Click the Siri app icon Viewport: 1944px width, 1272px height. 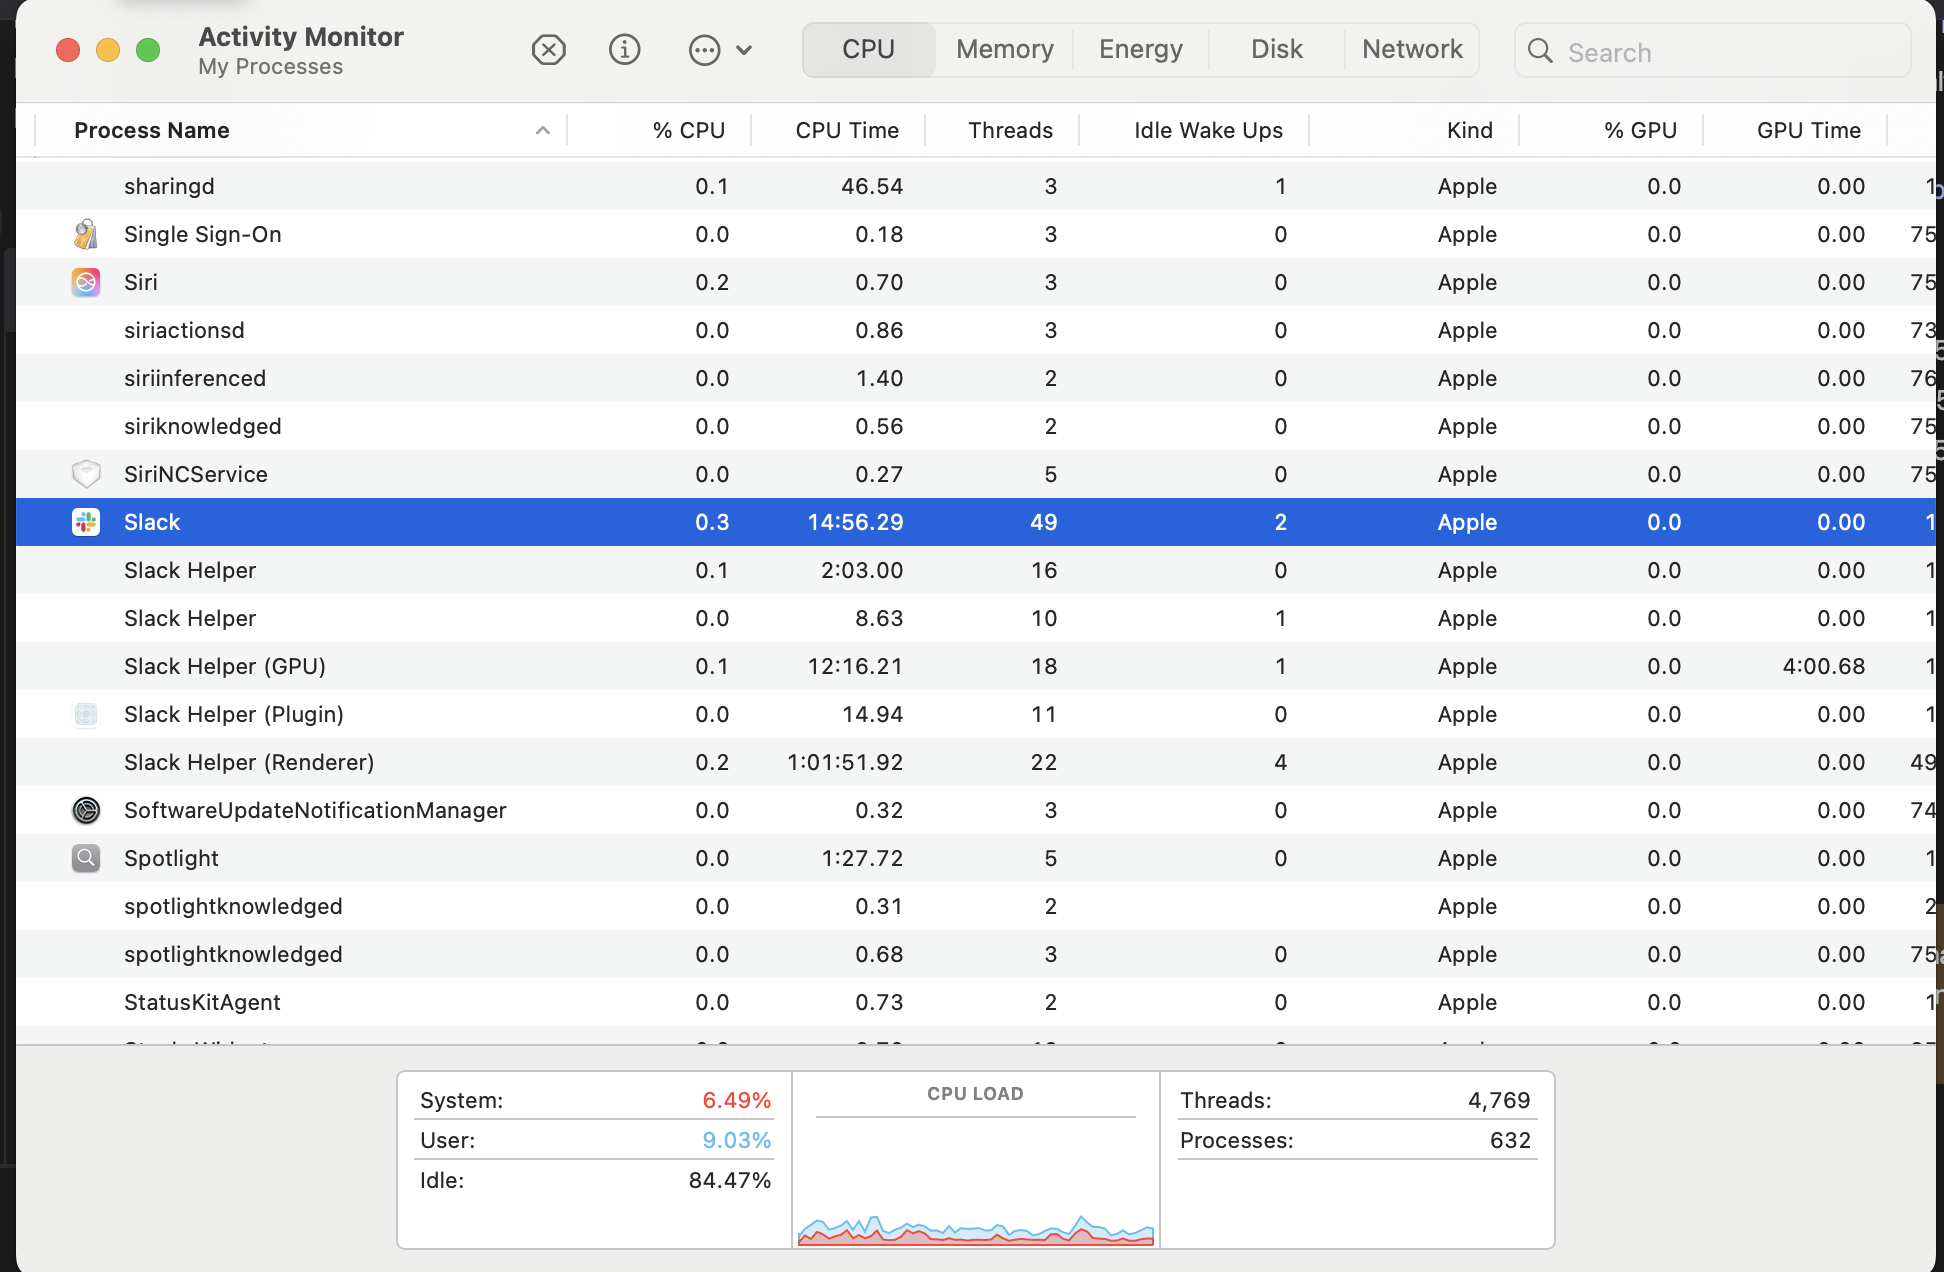(86, 282)
